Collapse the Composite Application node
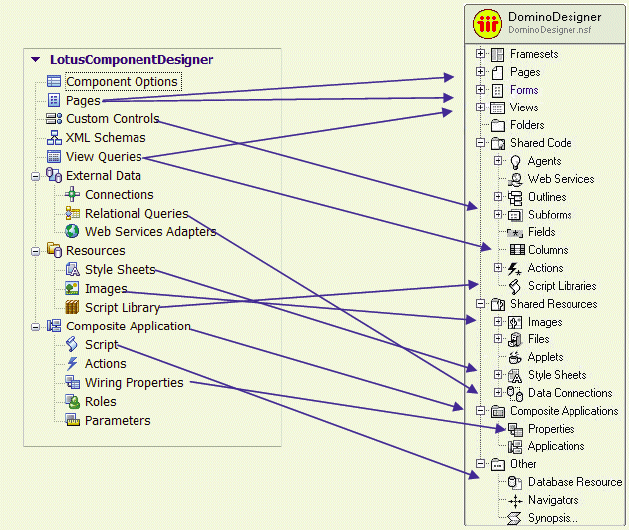Screen dimensions: 629x530 [36, 327]
